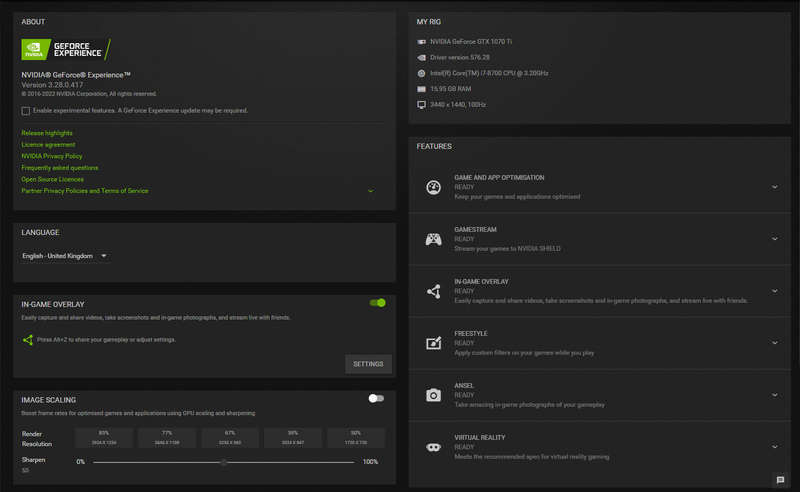Click the Virtual Reality feature title
The width and height of the screenshot is (800, 492).
click(480, 438)
